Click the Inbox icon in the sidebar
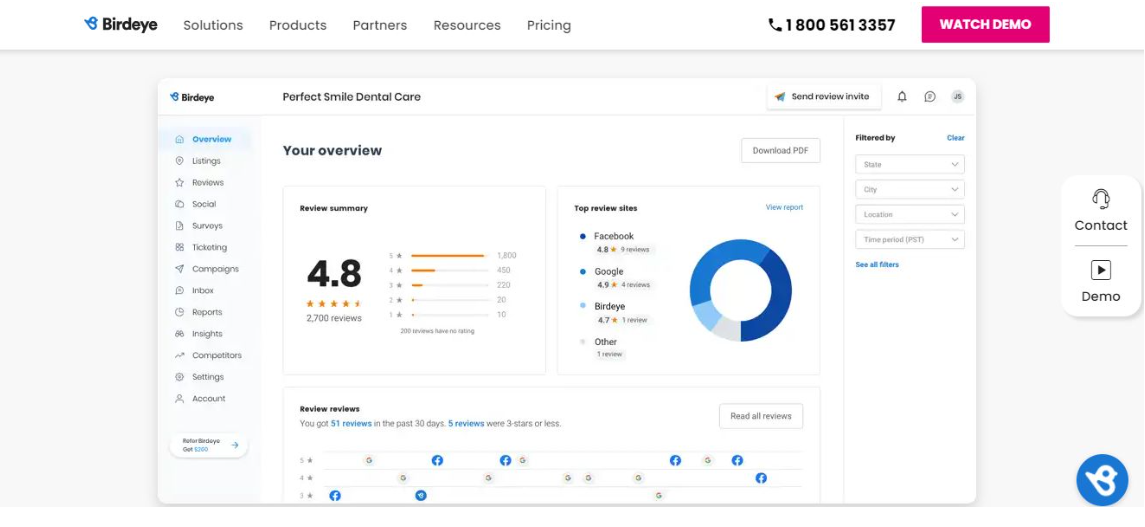The height and width of the screenshot is (527, 1145). 180,291
